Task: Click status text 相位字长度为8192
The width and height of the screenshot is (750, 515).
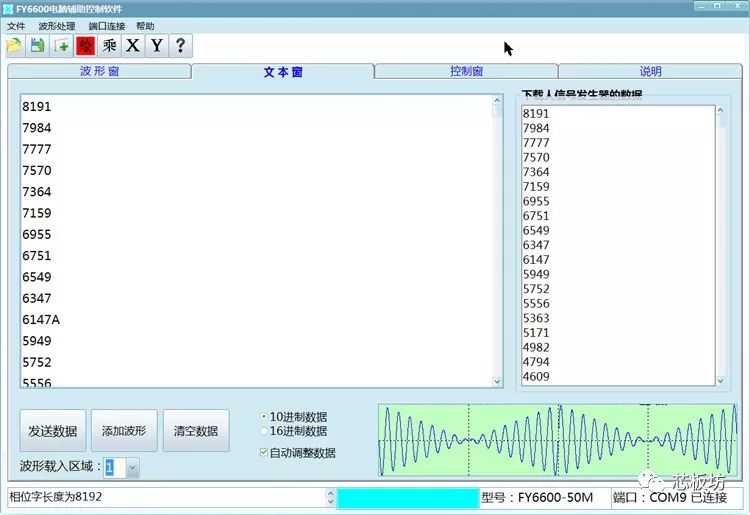Action: [55, 497]
